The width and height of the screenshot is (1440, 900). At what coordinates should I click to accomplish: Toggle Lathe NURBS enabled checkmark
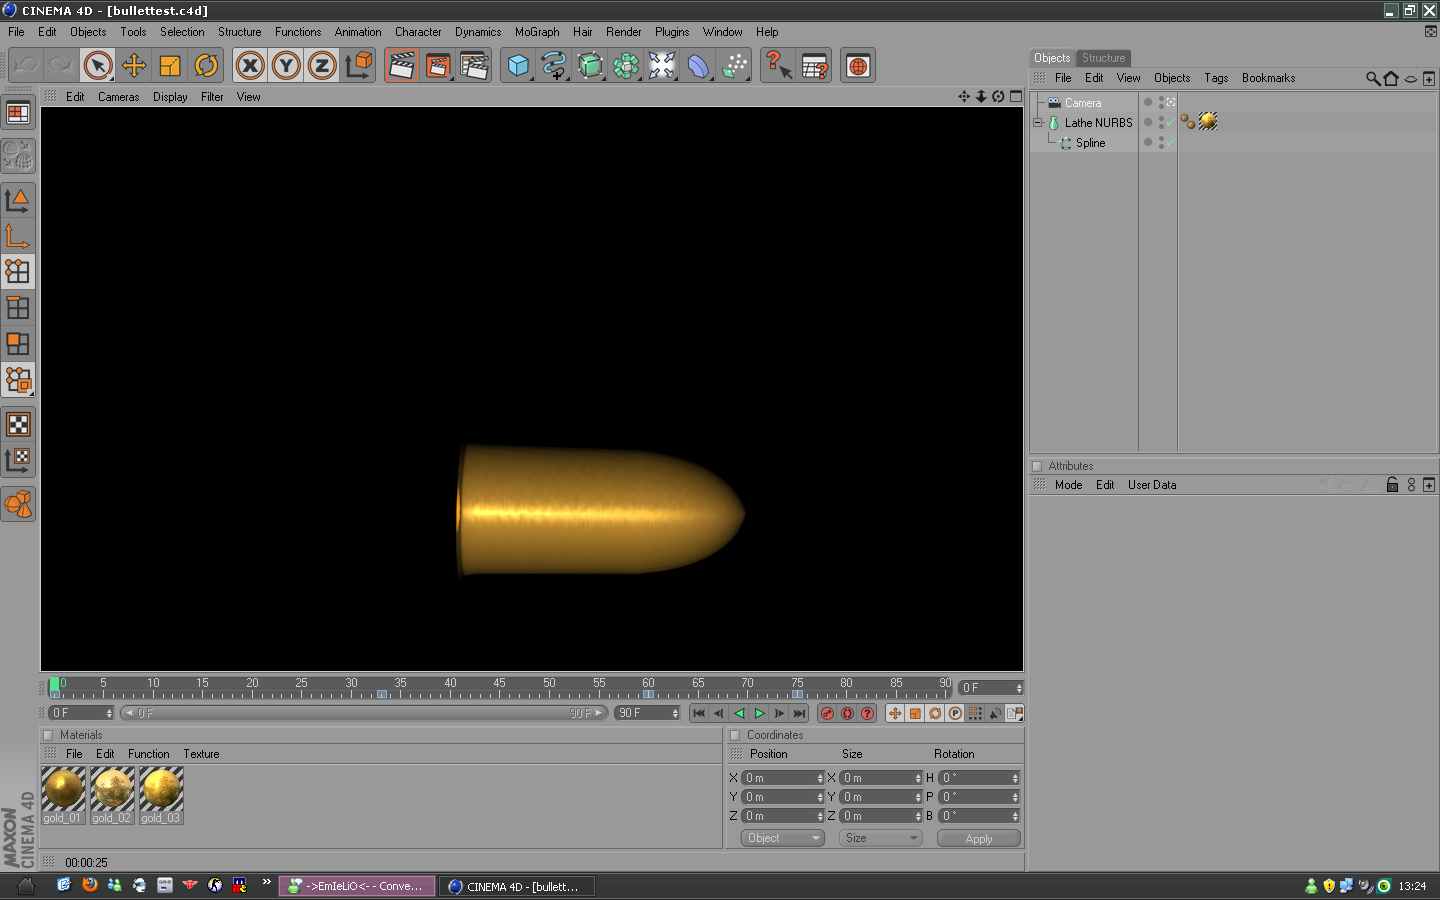click(1170, 123)
